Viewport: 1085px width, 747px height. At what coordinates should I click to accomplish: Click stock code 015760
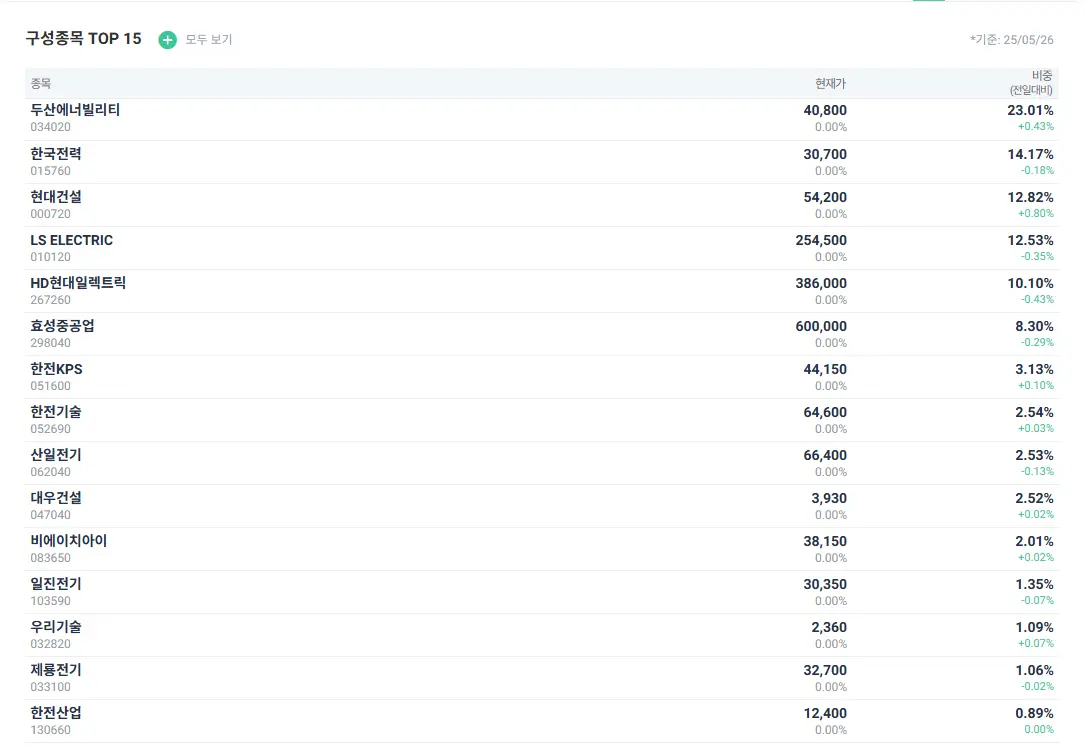(x=51, y=171)
